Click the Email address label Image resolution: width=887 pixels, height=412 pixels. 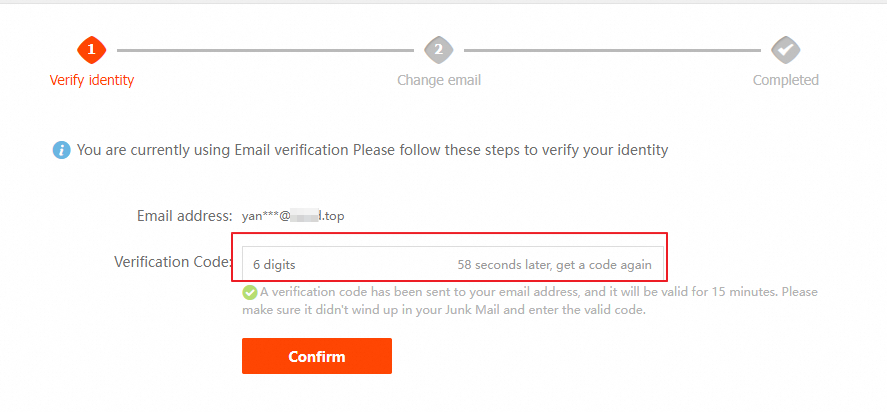pos(184,216)
